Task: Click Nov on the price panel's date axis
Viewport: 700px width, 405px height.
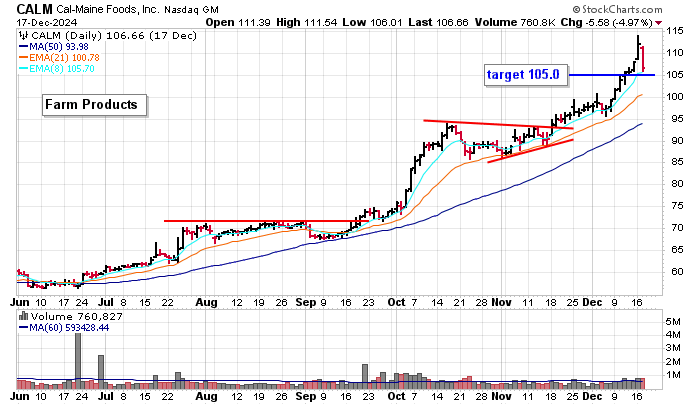Action: (x=501, y=302)
